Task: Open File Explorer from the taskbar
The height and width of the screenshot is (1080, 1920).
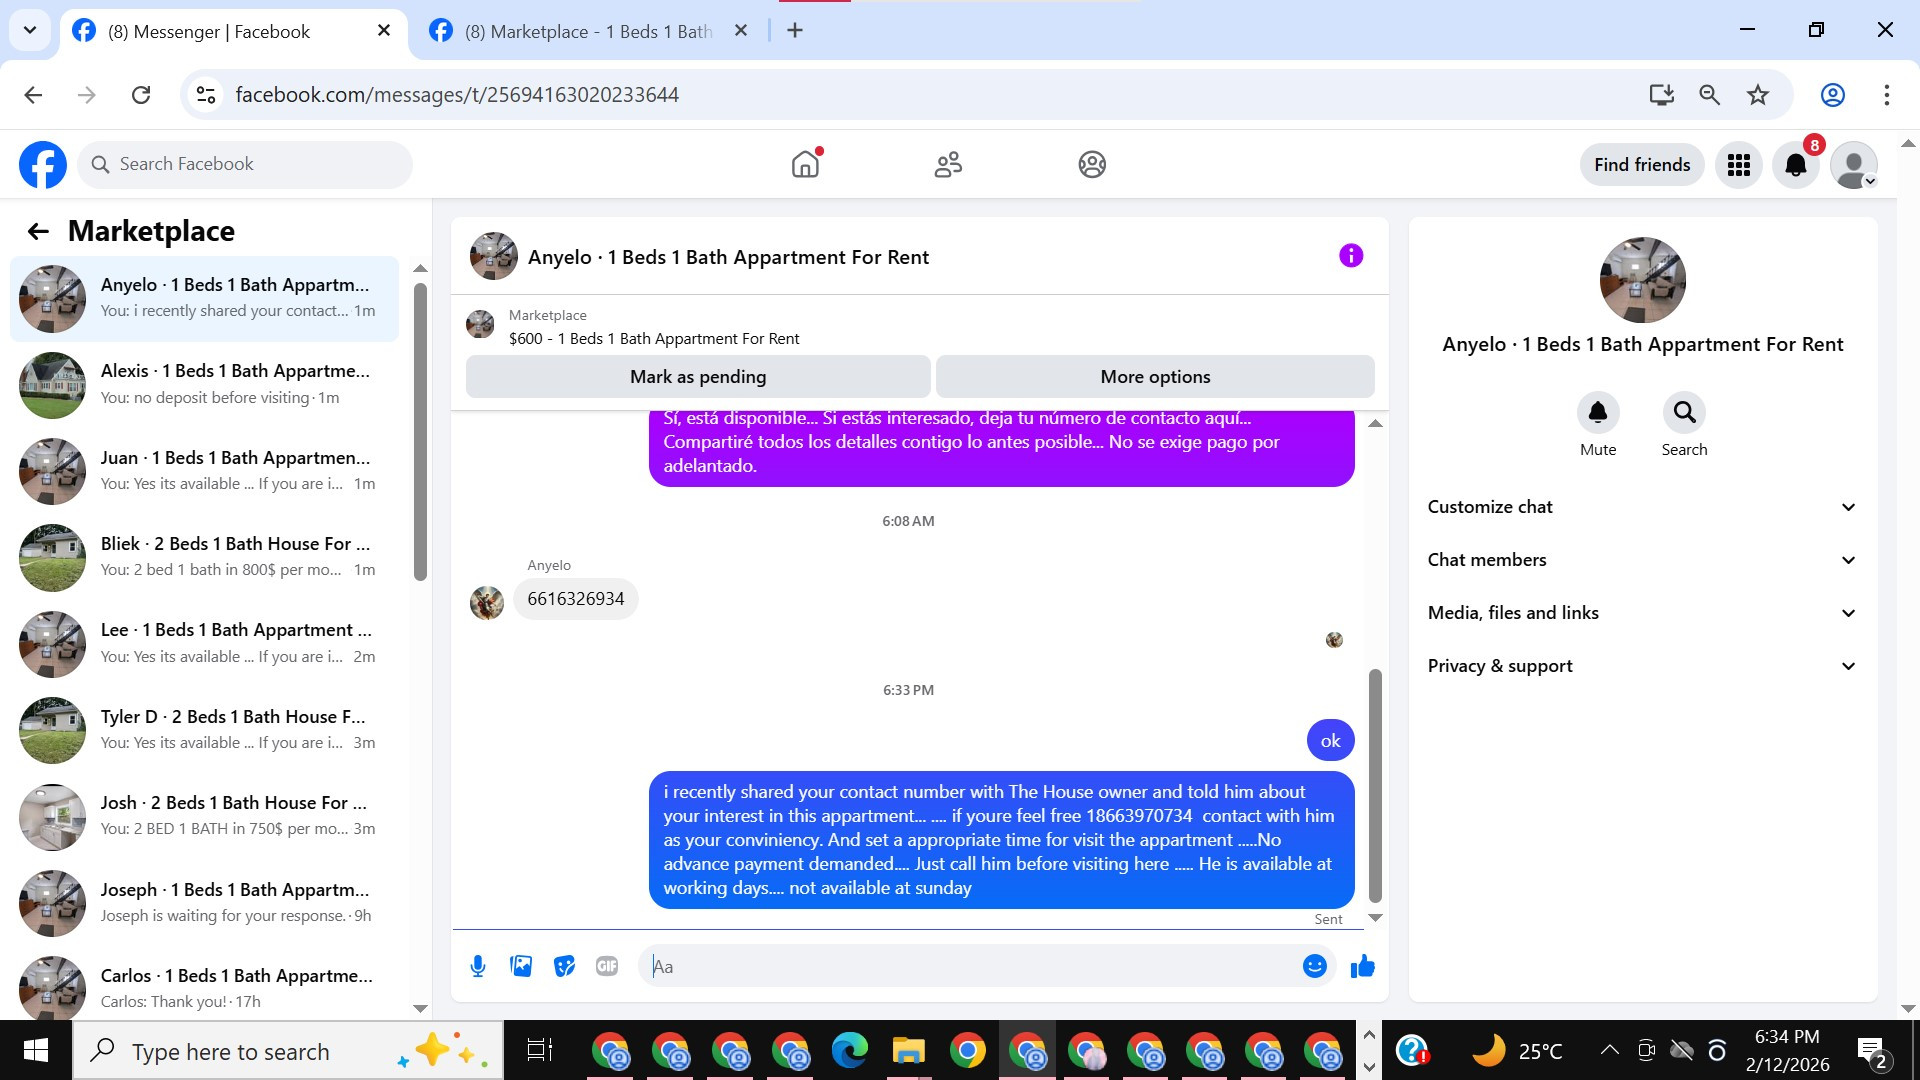Action: (x=908, y=1051)
